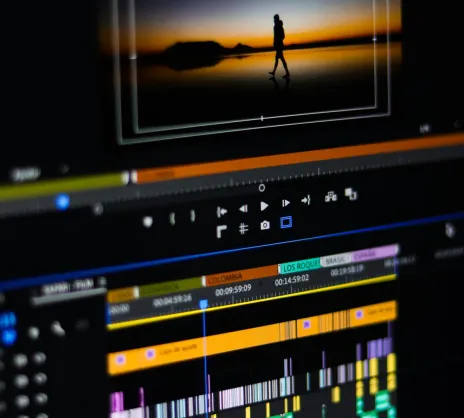The width and height of the screenshot is (464, 418).
Task: Click the 00:14:59:02 timecode on the ruler
Action: (x=292, y=280)
